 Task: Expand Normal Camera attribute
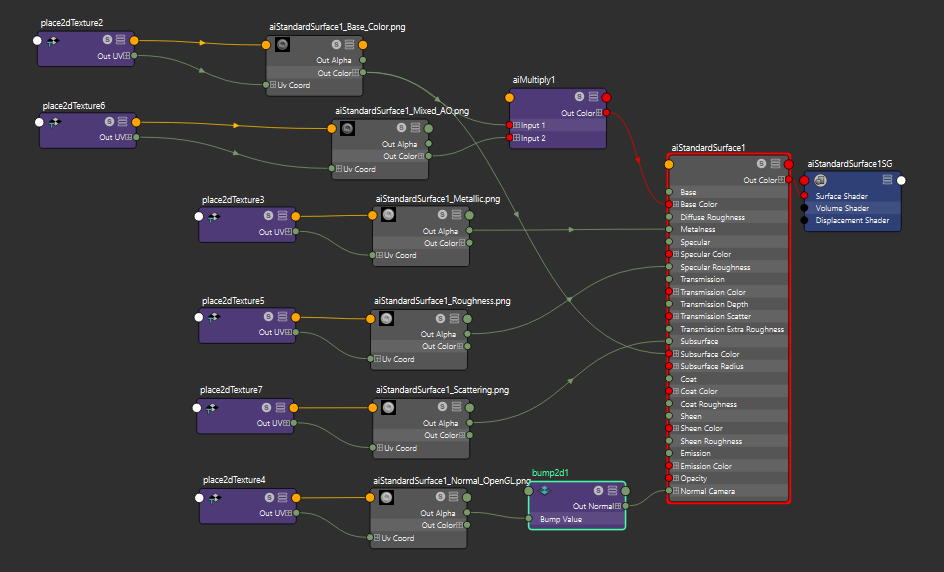[x=676, y=491]
